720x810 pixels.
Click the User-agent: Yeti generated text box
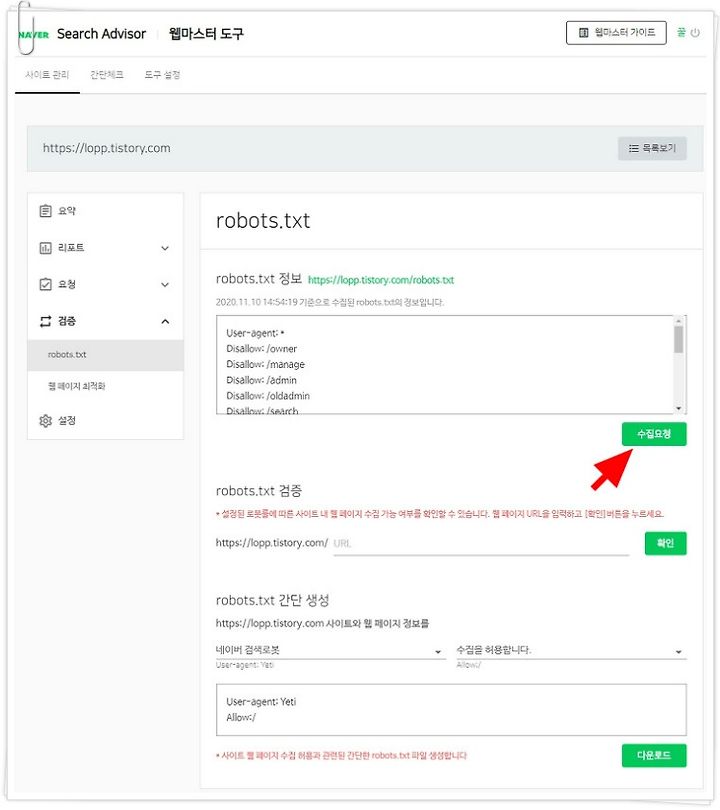[x=451, y=710]
